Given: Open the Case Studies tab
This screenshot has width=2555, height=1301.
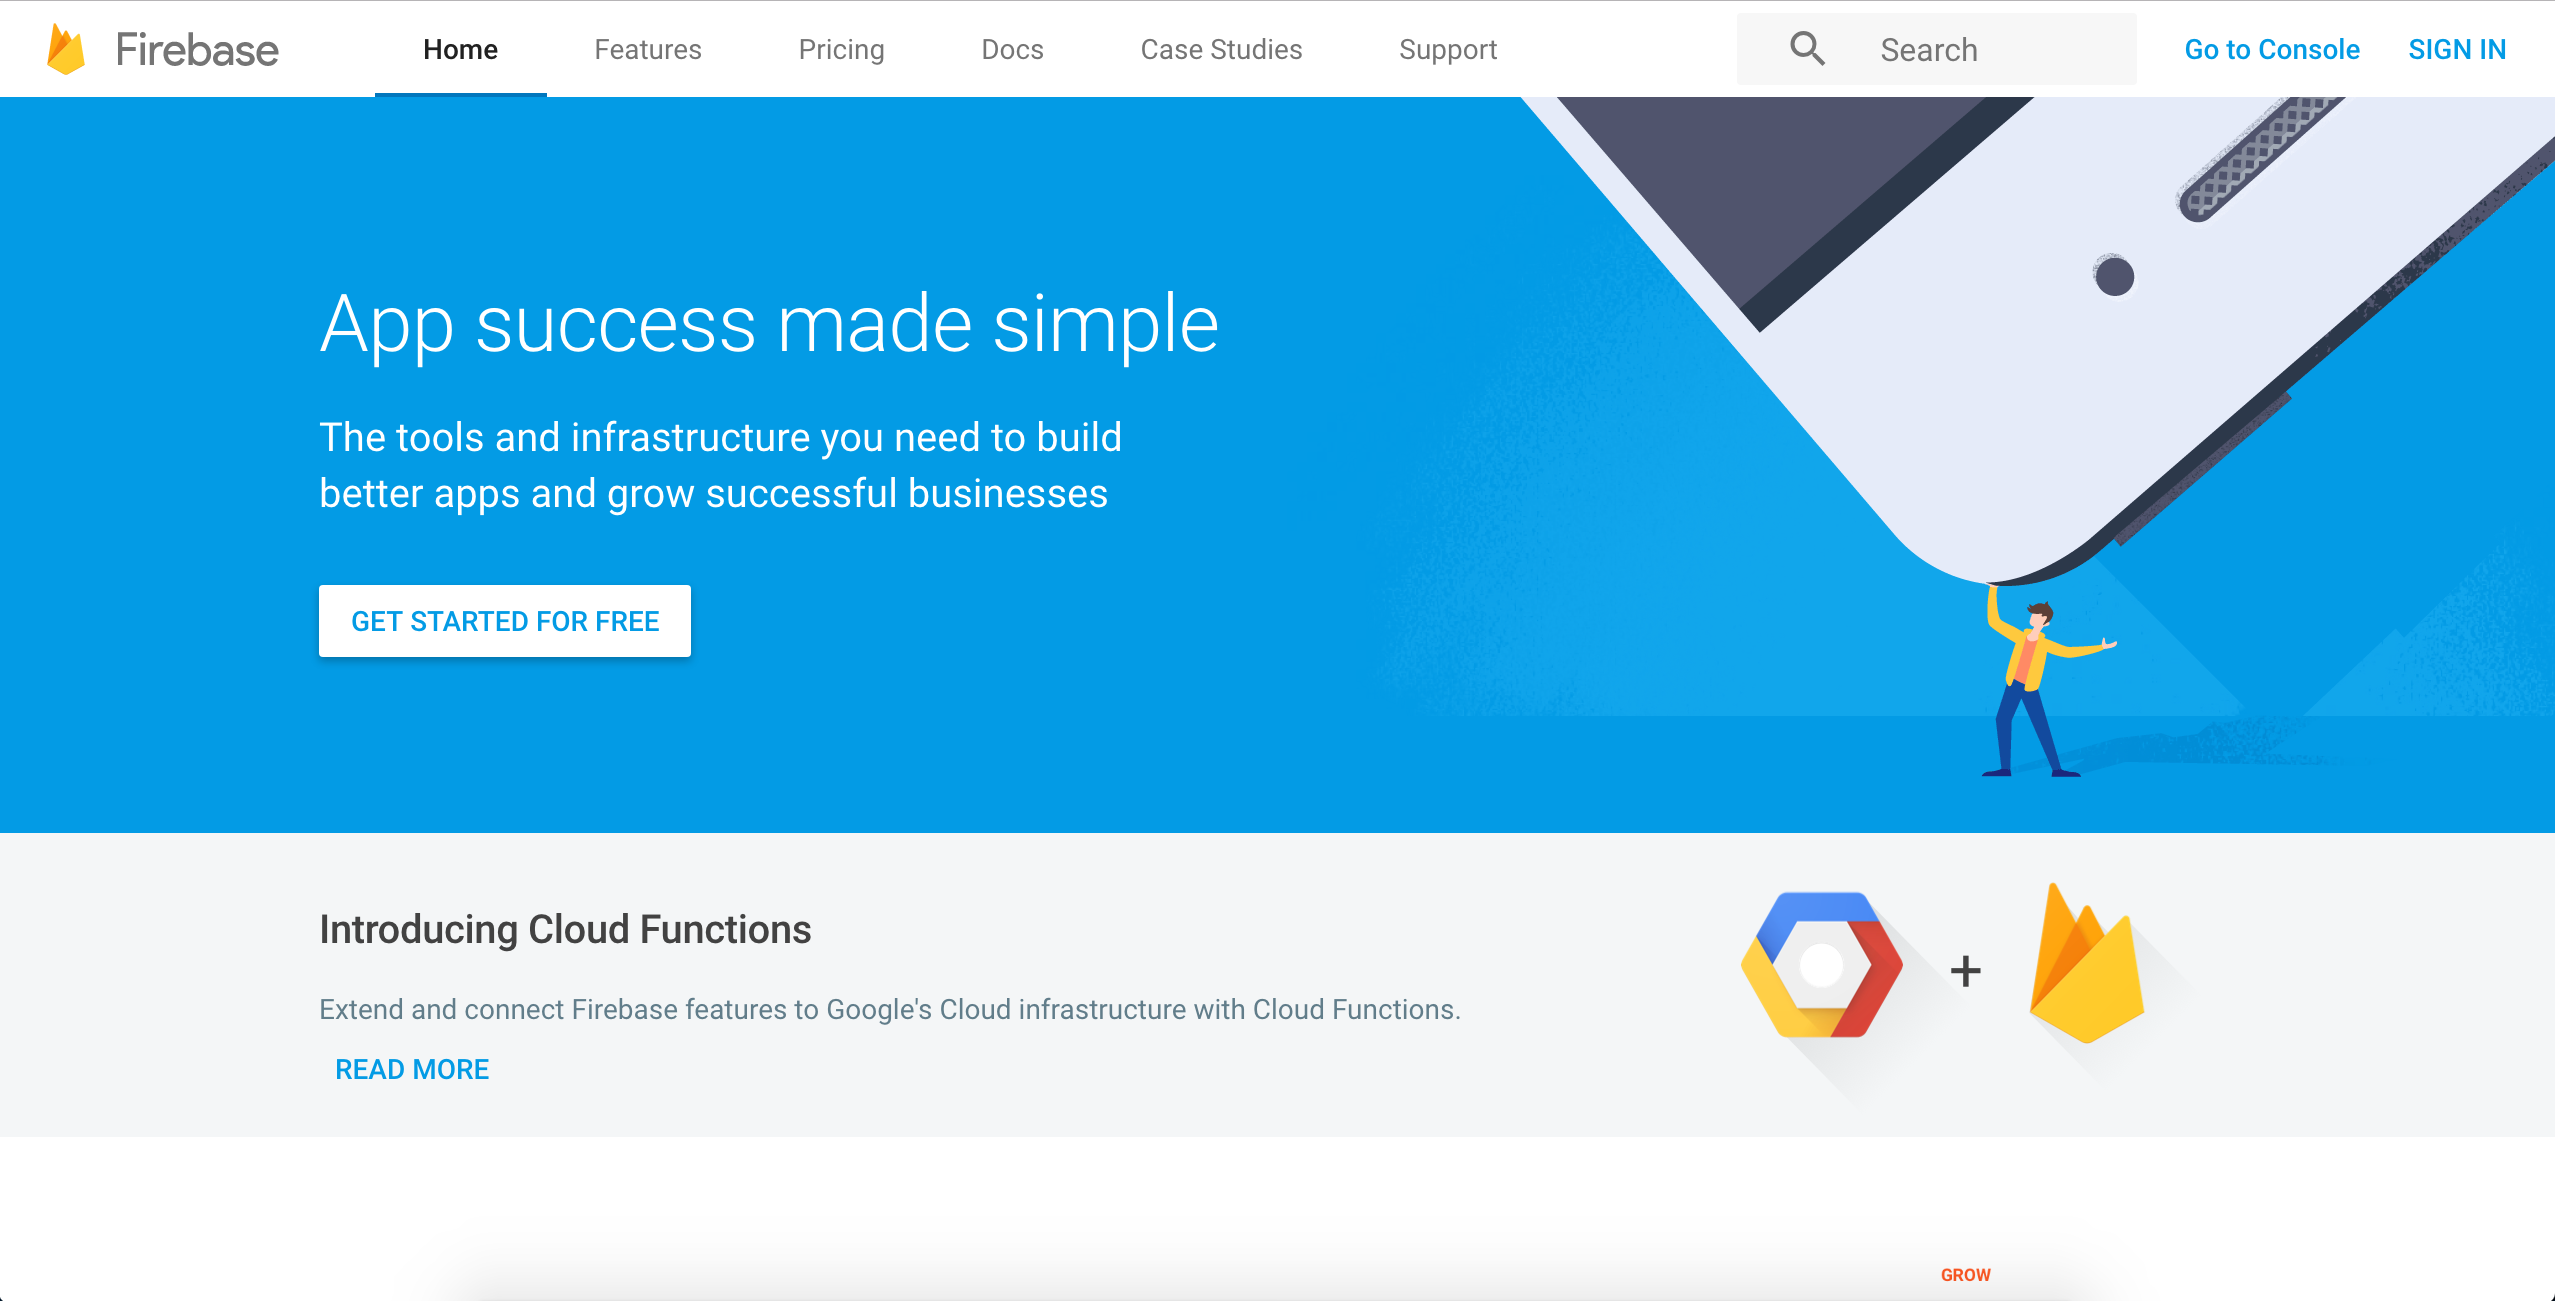Looking at the screenshot, I should pos(1221,50).
